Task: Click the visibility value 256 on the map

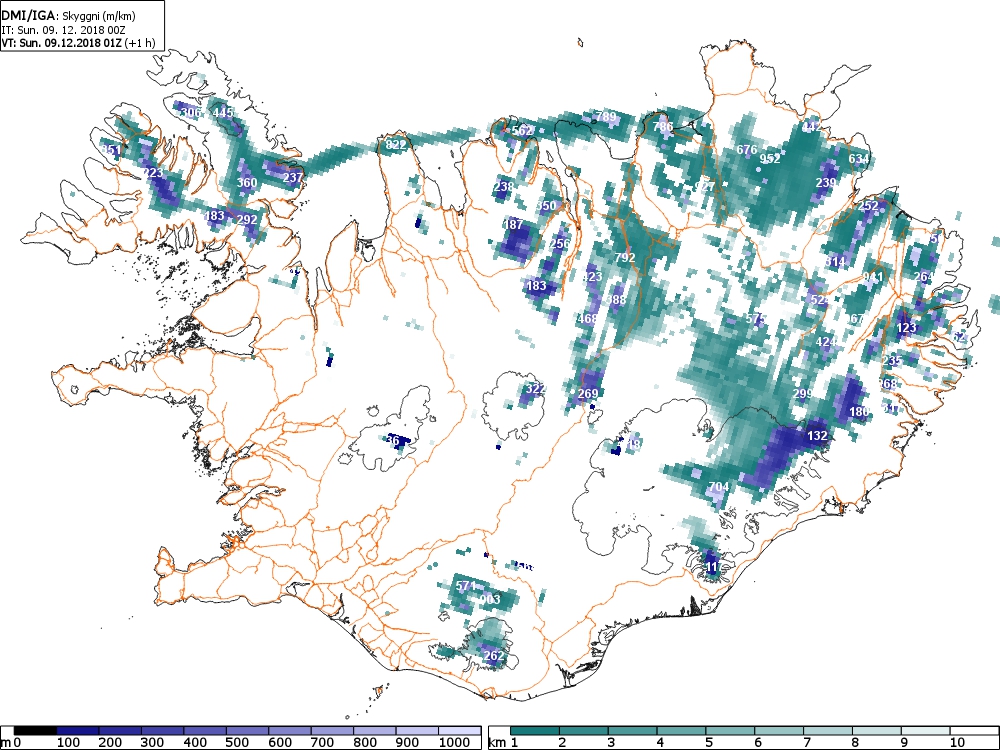Action: click(x=559, y=244)
